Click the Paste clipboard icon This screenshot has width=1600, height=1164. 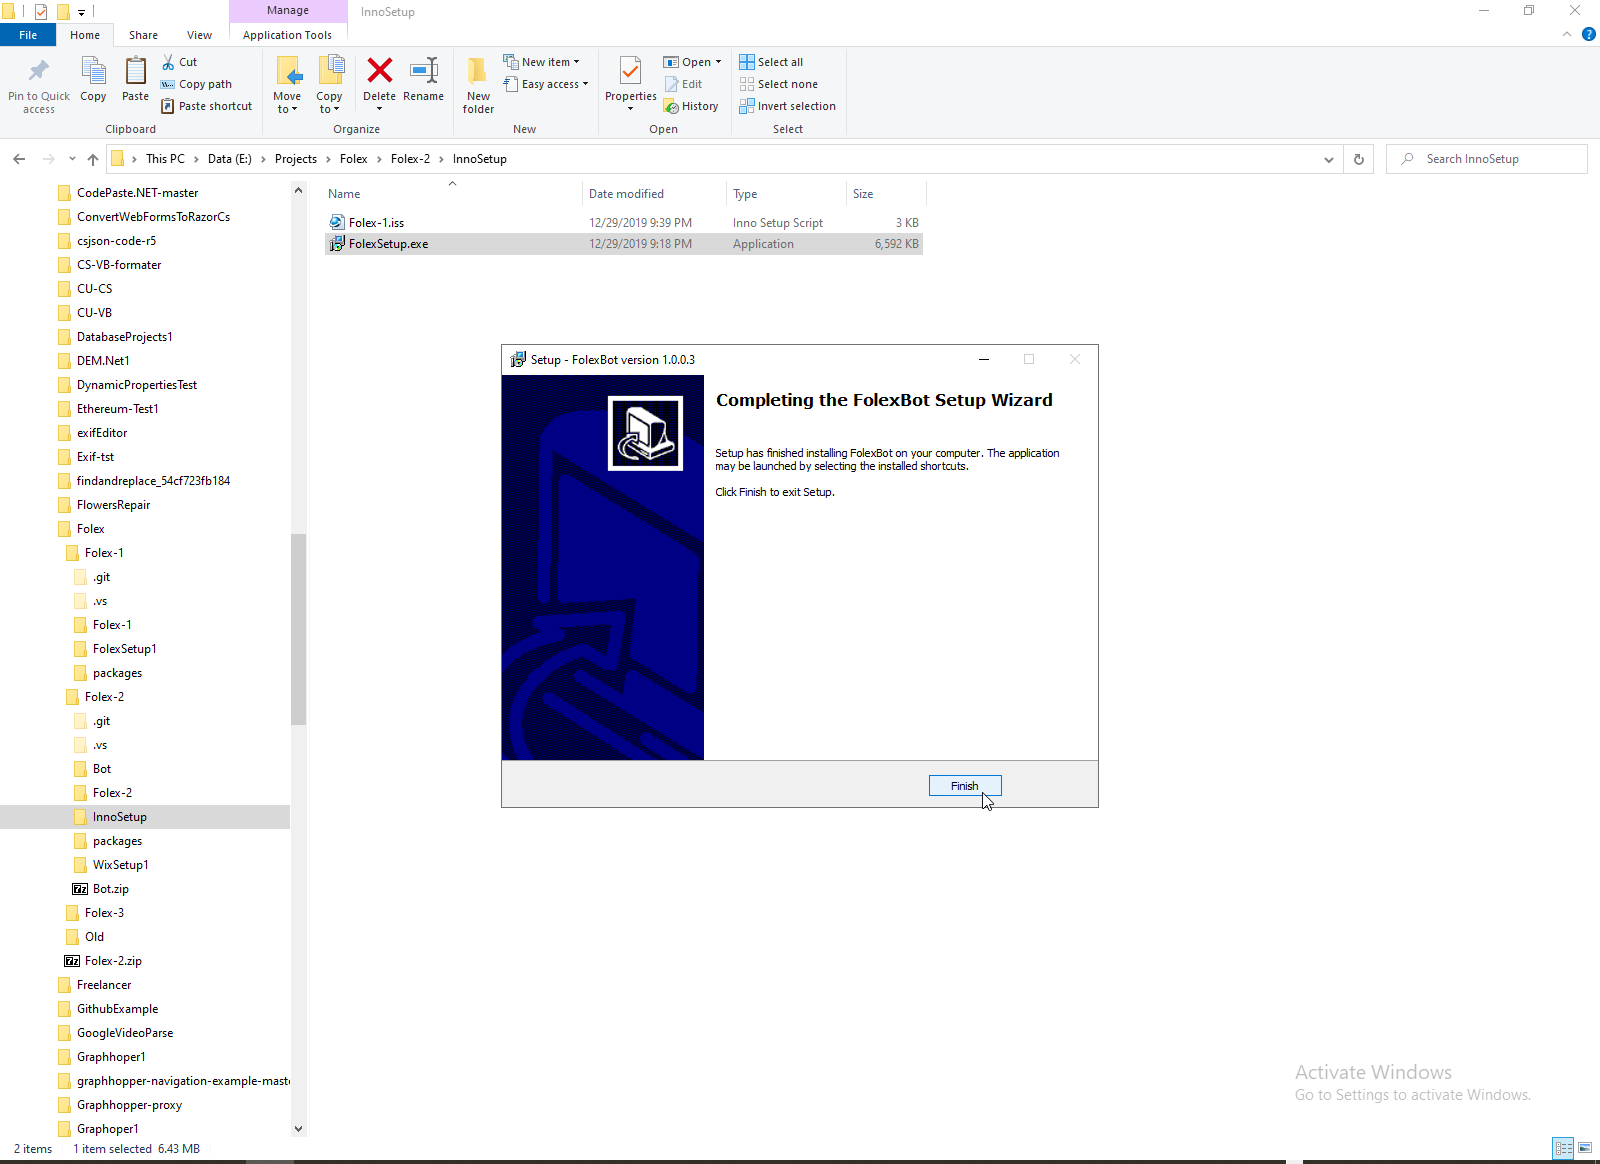tap(135, 71)
